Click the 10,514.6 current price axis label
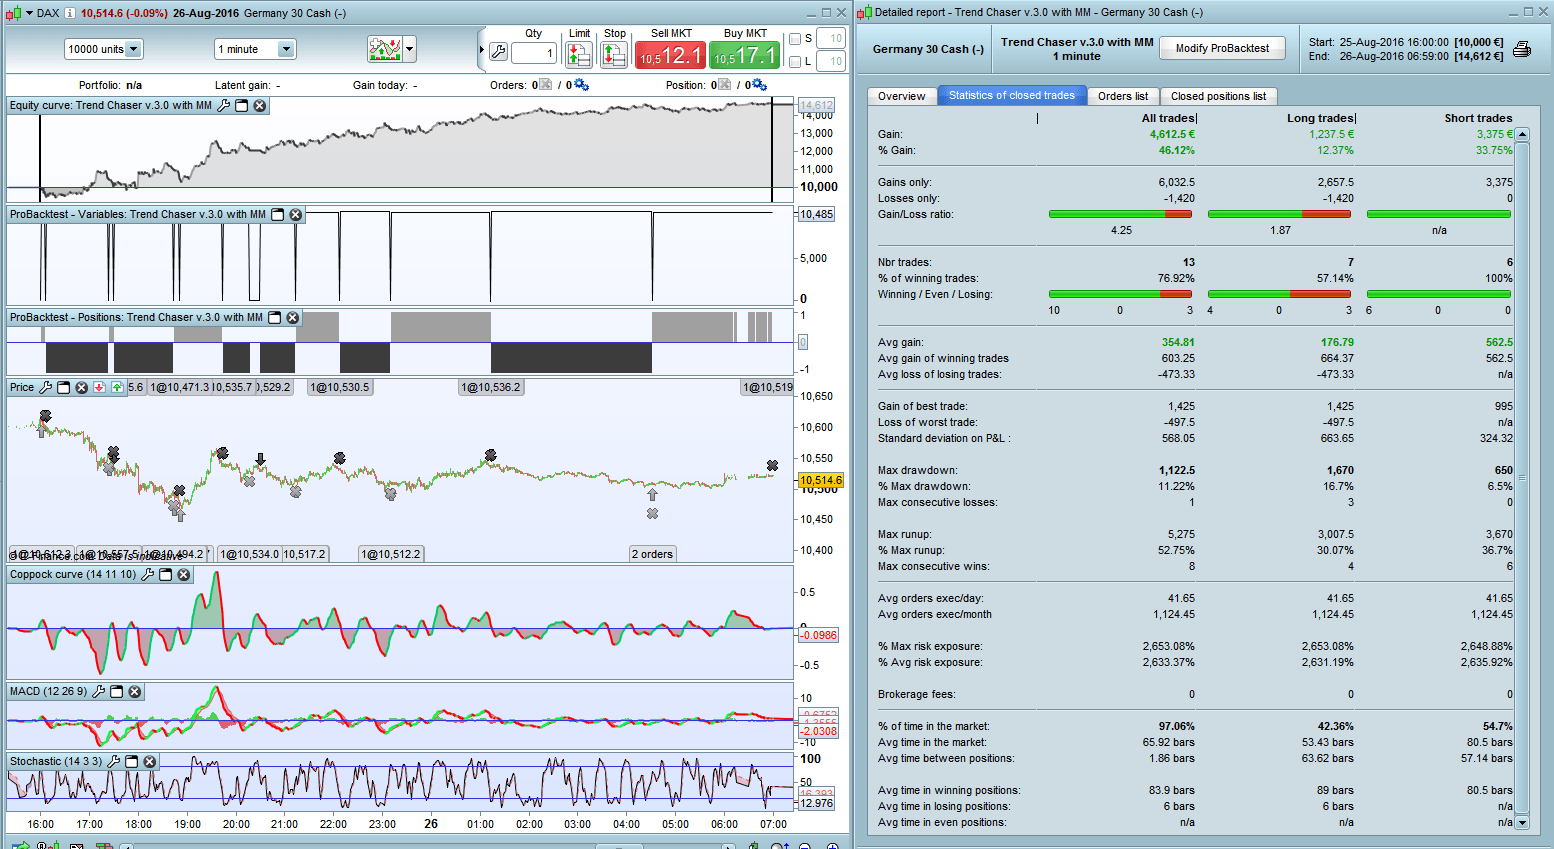This screenshot has width=1554, height=849. click(x=821, y=481)
